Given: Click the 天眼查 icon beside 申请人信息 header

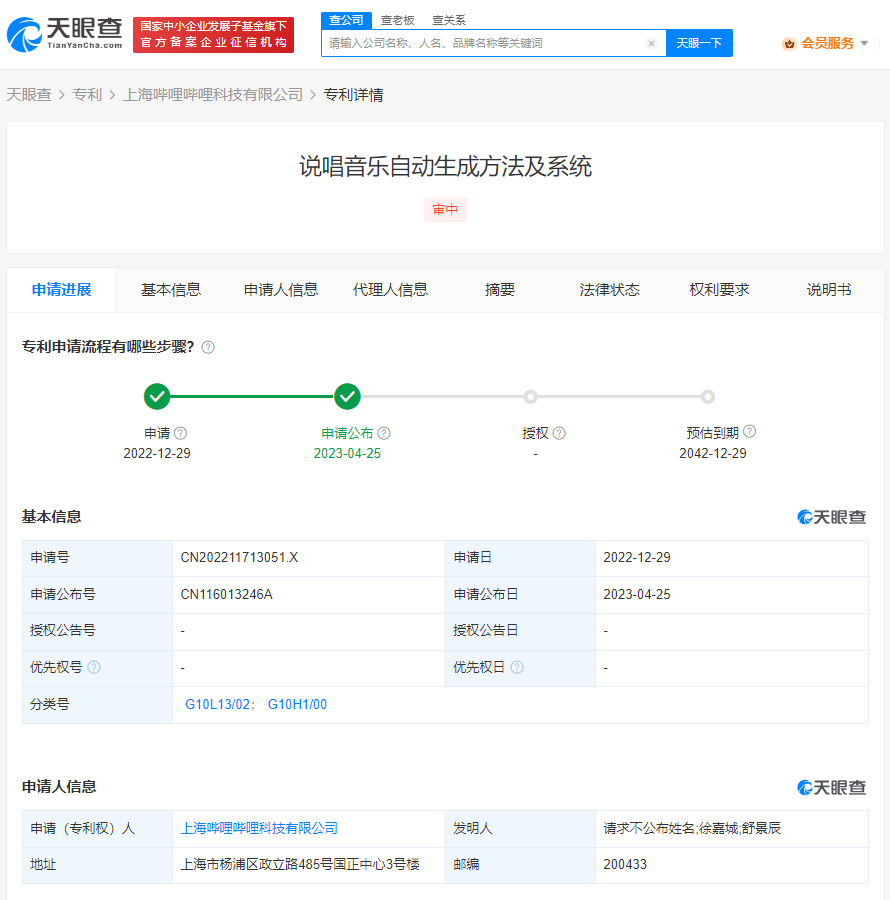Looking at the screenshot, I should pos(806,787).
